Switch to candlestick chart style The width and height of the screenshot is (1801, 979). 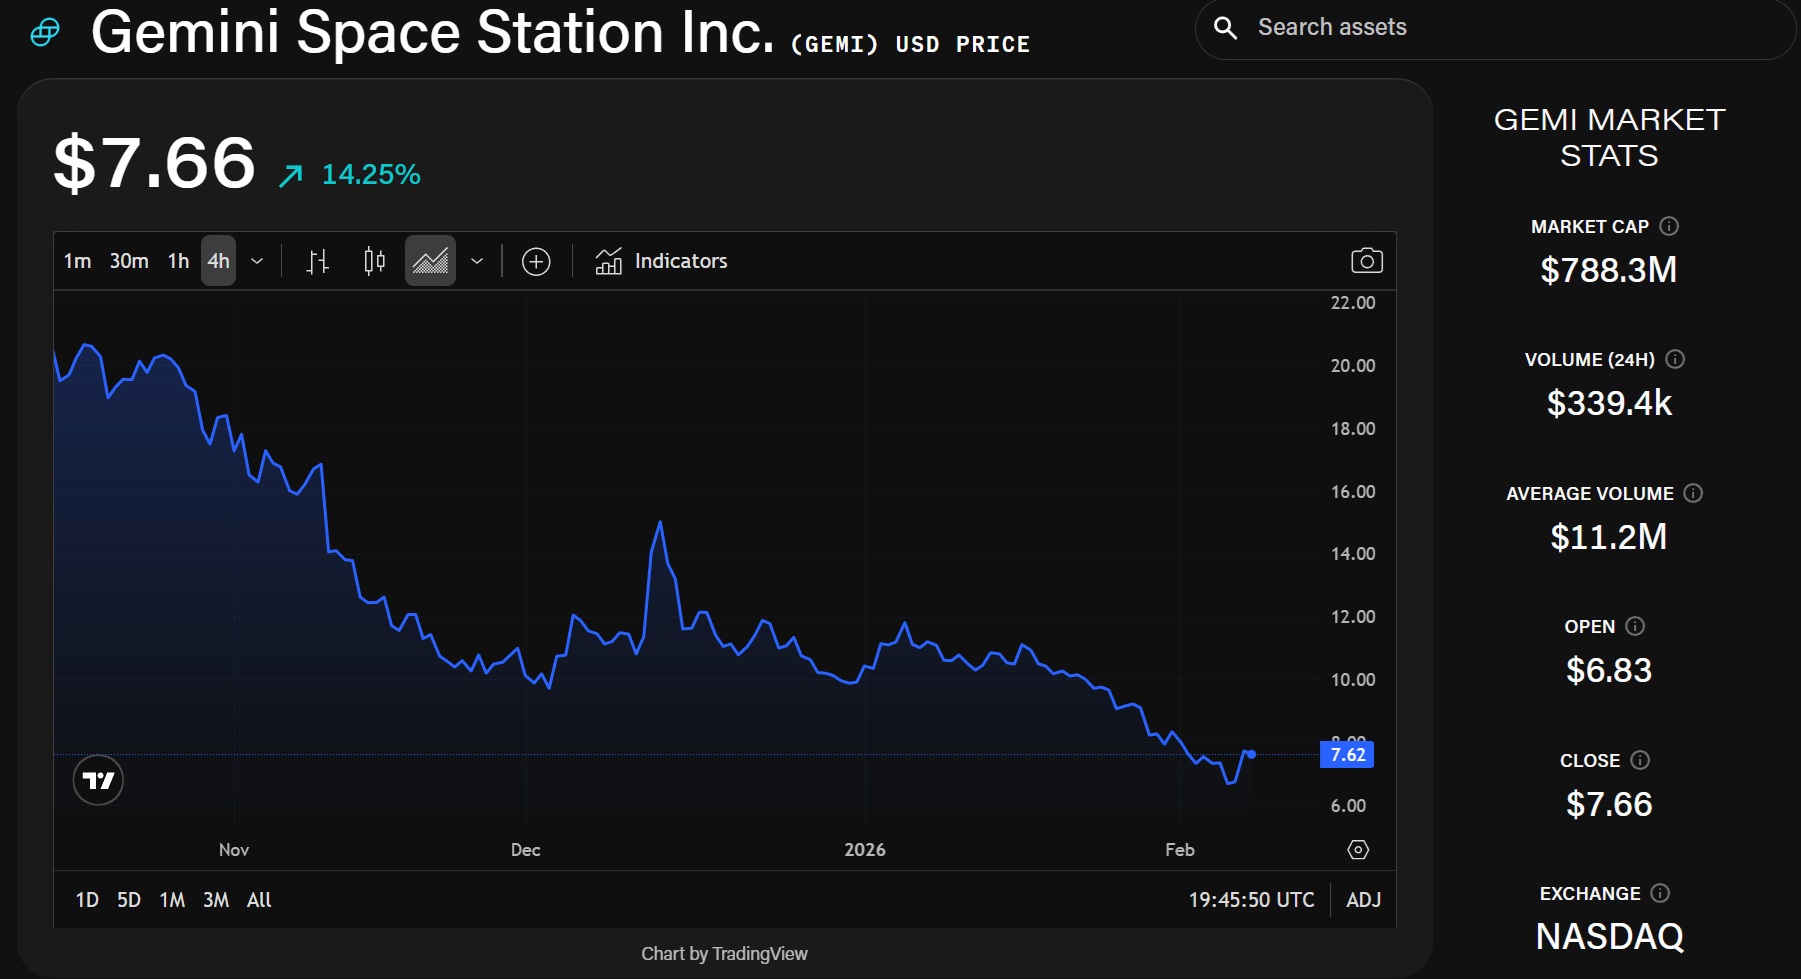point(374,261)
